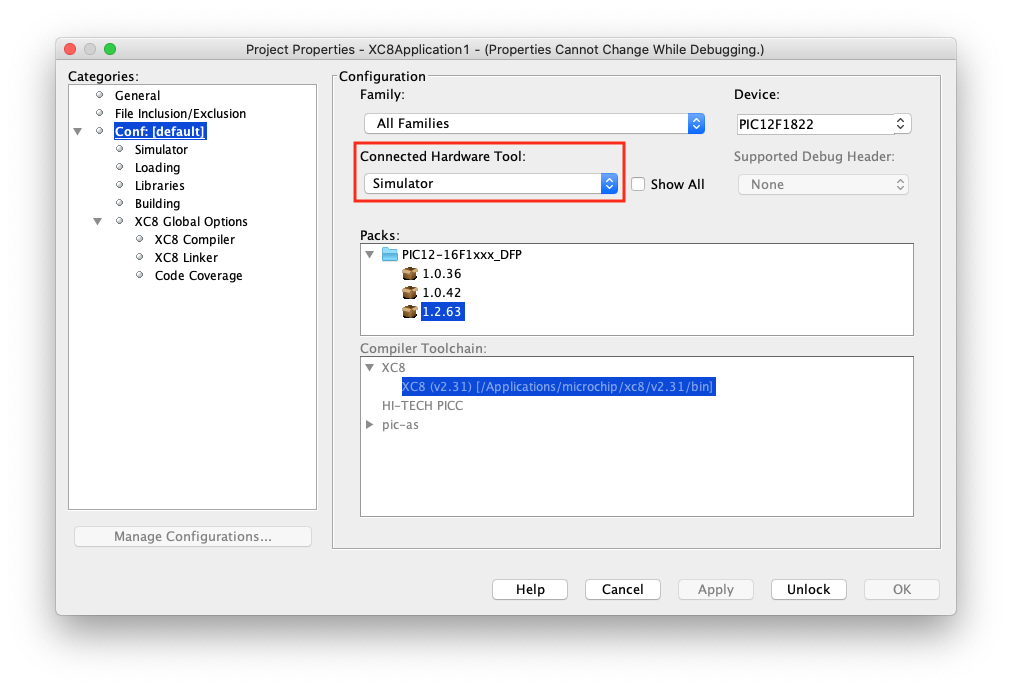Viewport: 1012px width, 689px height.
Task: Open the Supported Debug Header None dropdown
Action: pos(823,185)
